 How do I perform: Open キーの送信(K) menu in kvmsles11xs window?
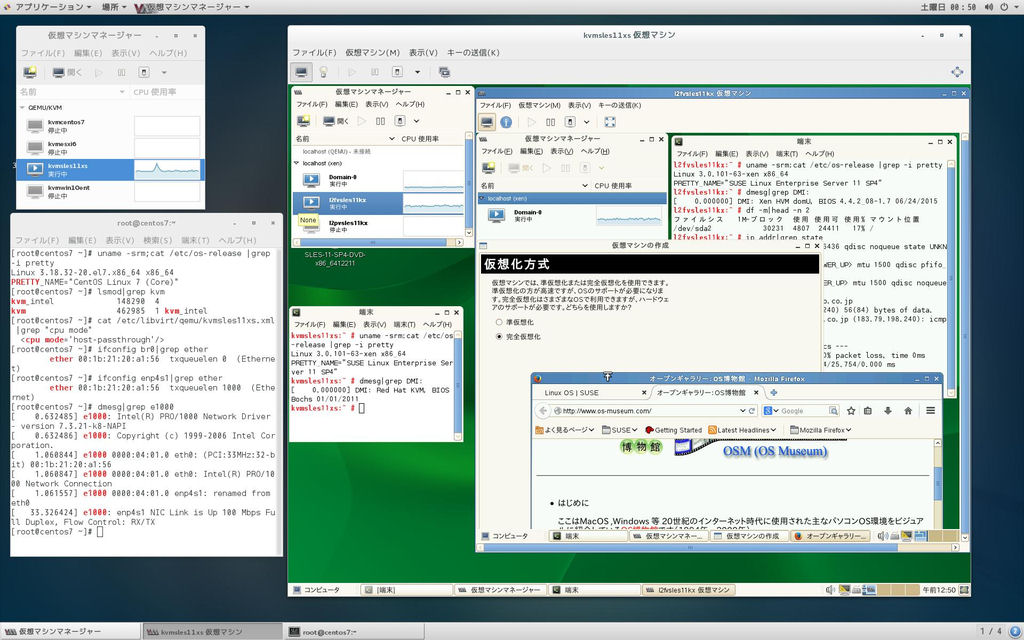pos(473,52)
